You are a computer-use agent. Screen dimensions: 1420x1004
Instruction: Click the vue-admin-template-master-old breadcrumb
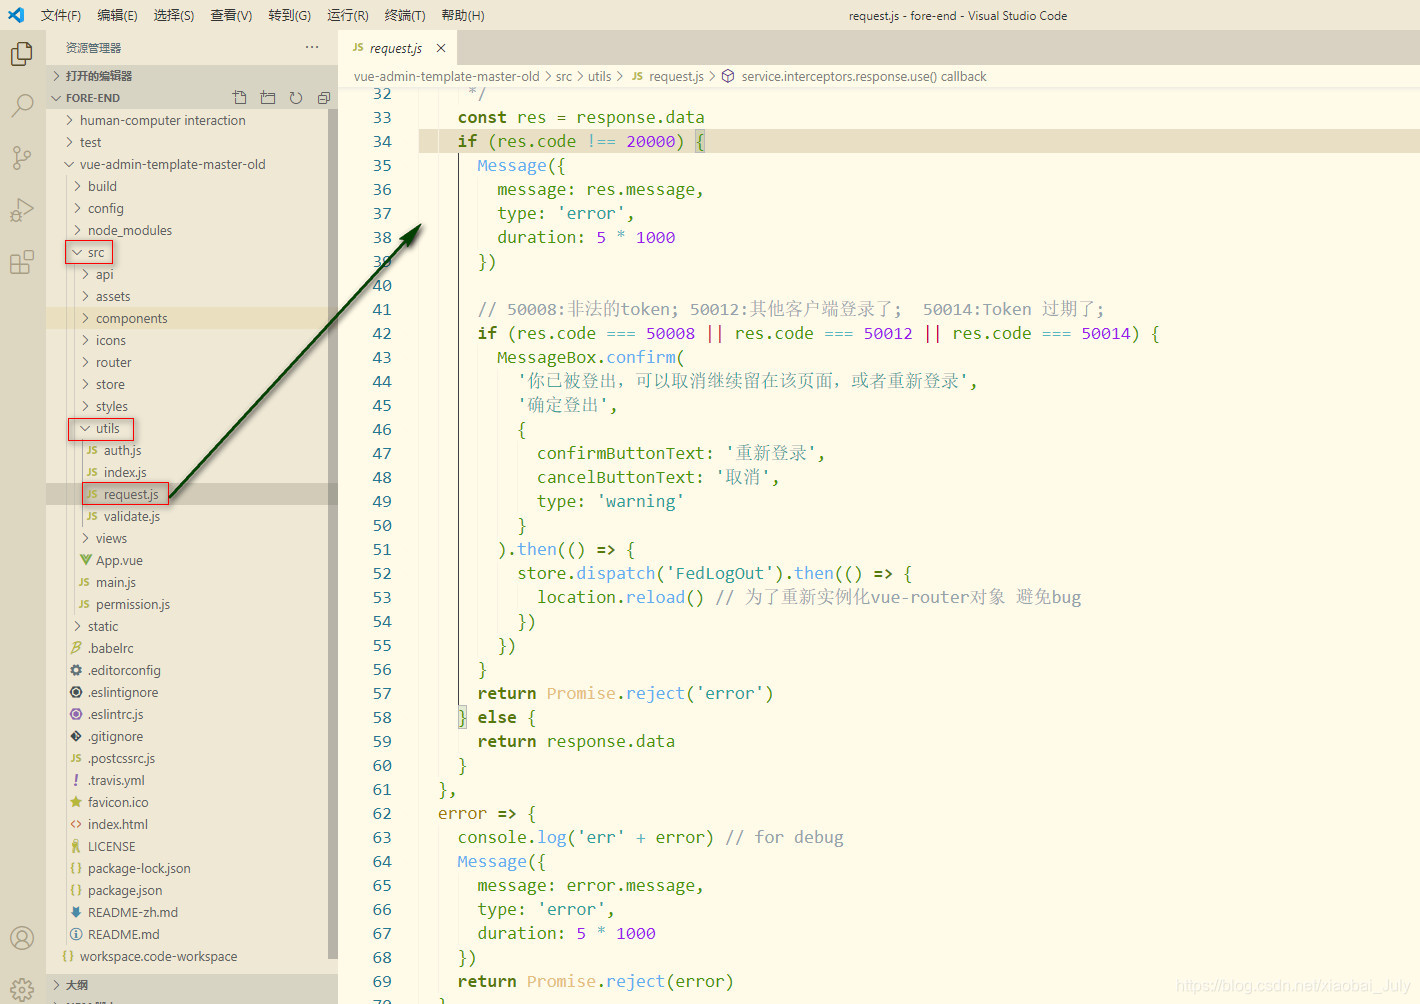point(446,76)
